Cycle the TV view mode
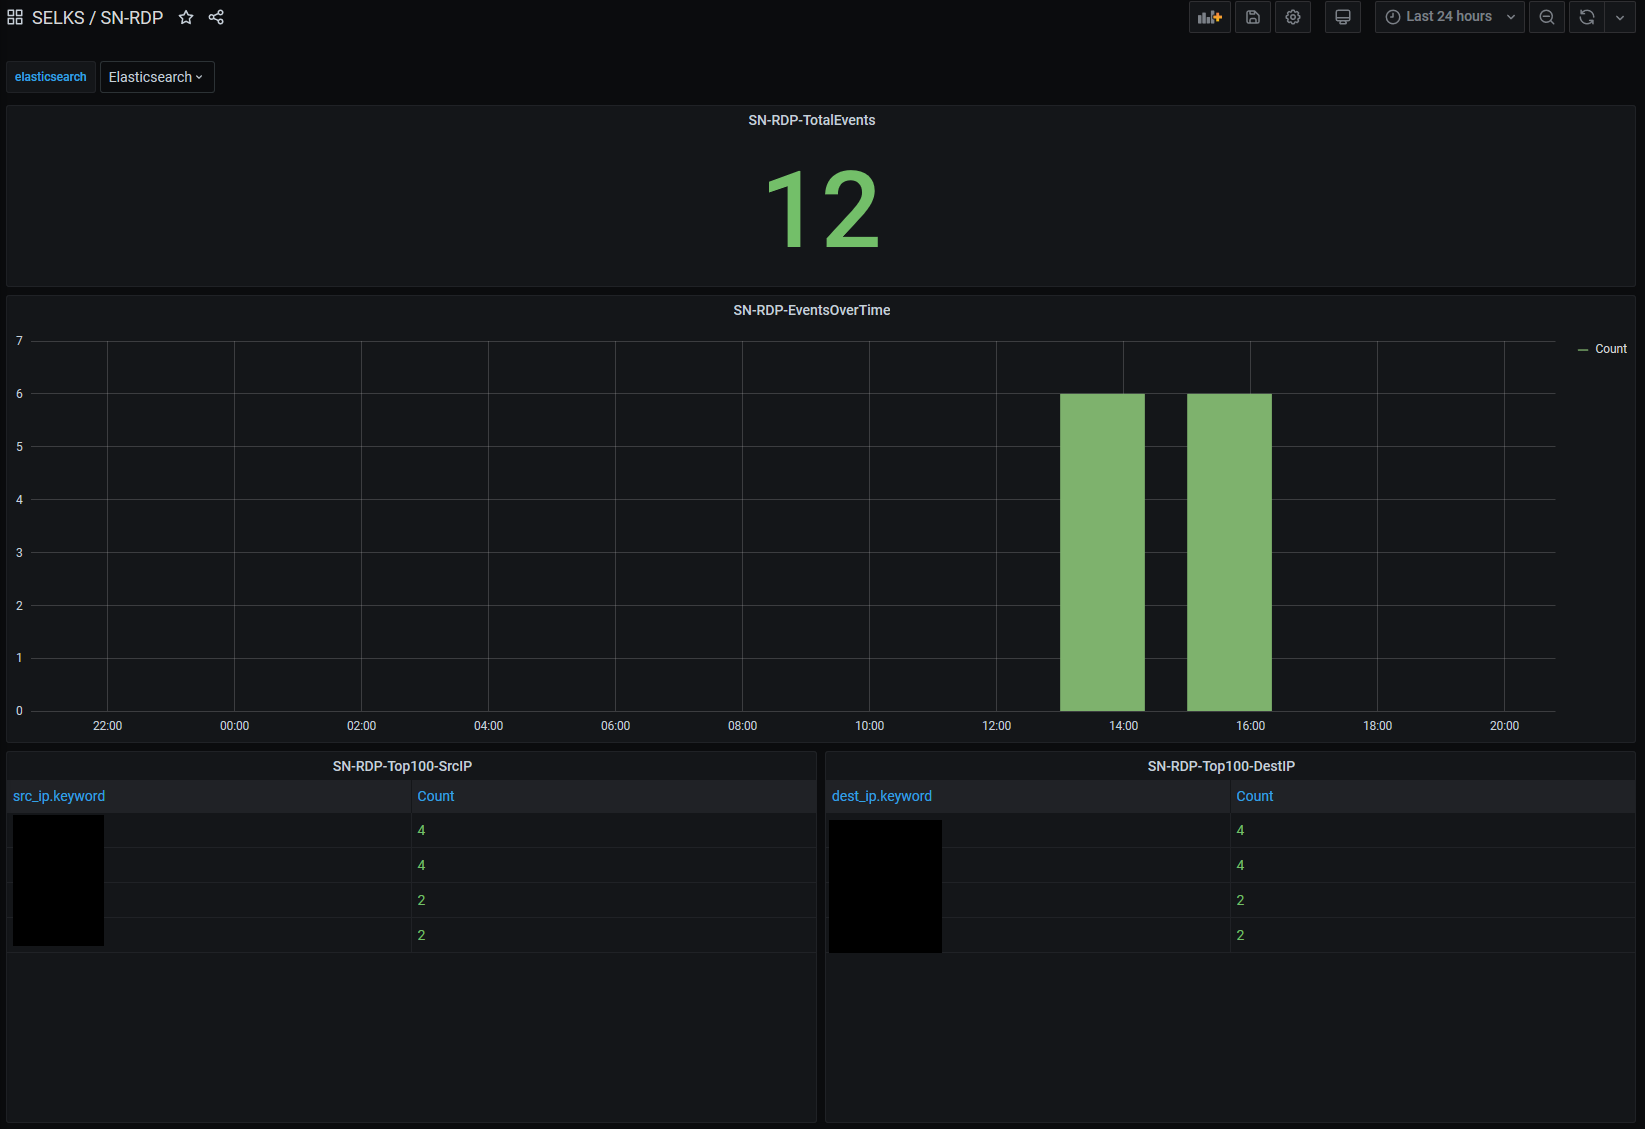 (x=1343, y=17)
